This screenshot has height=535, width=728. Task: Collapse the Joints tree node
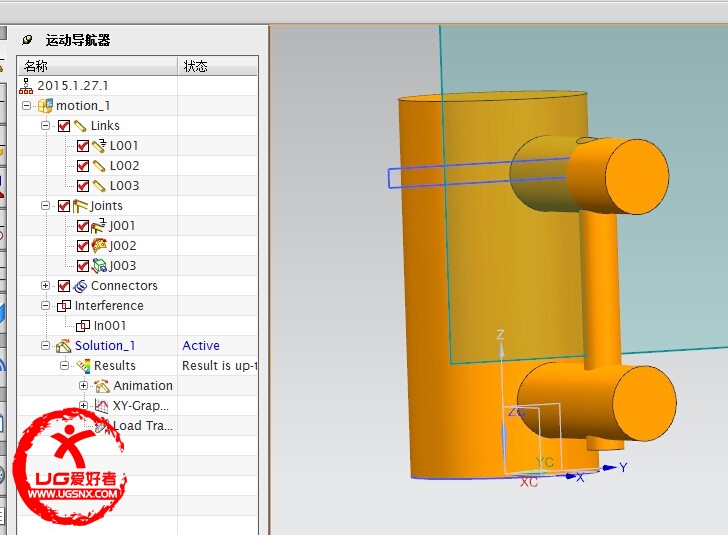[46, 206]
